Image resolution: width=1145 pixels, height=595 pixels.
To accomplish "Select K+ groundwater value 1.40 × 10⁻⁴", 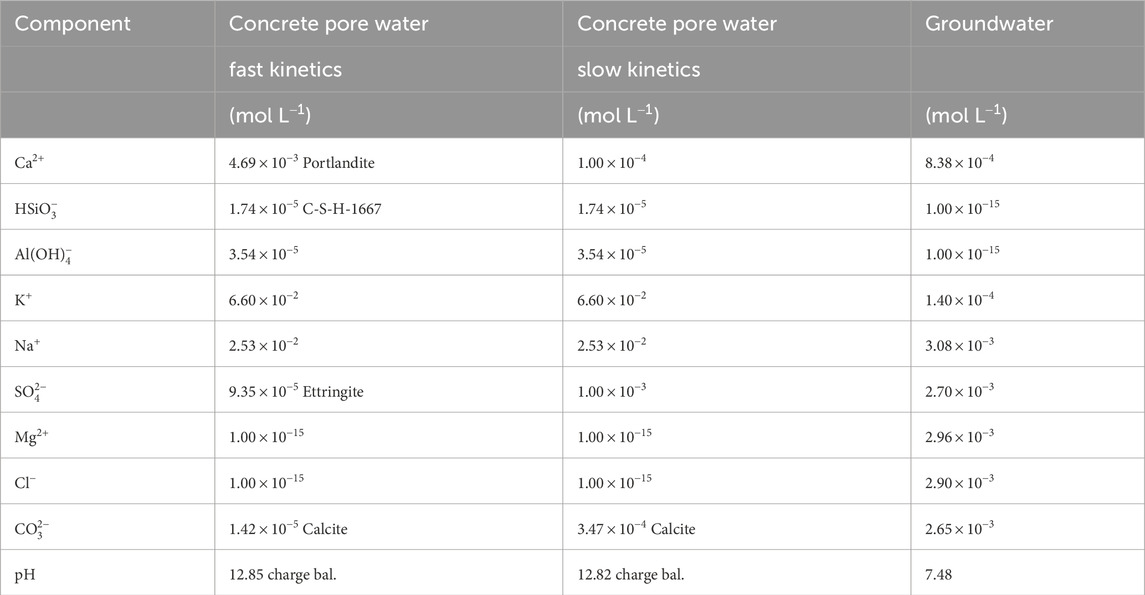I will pos(959,299).
